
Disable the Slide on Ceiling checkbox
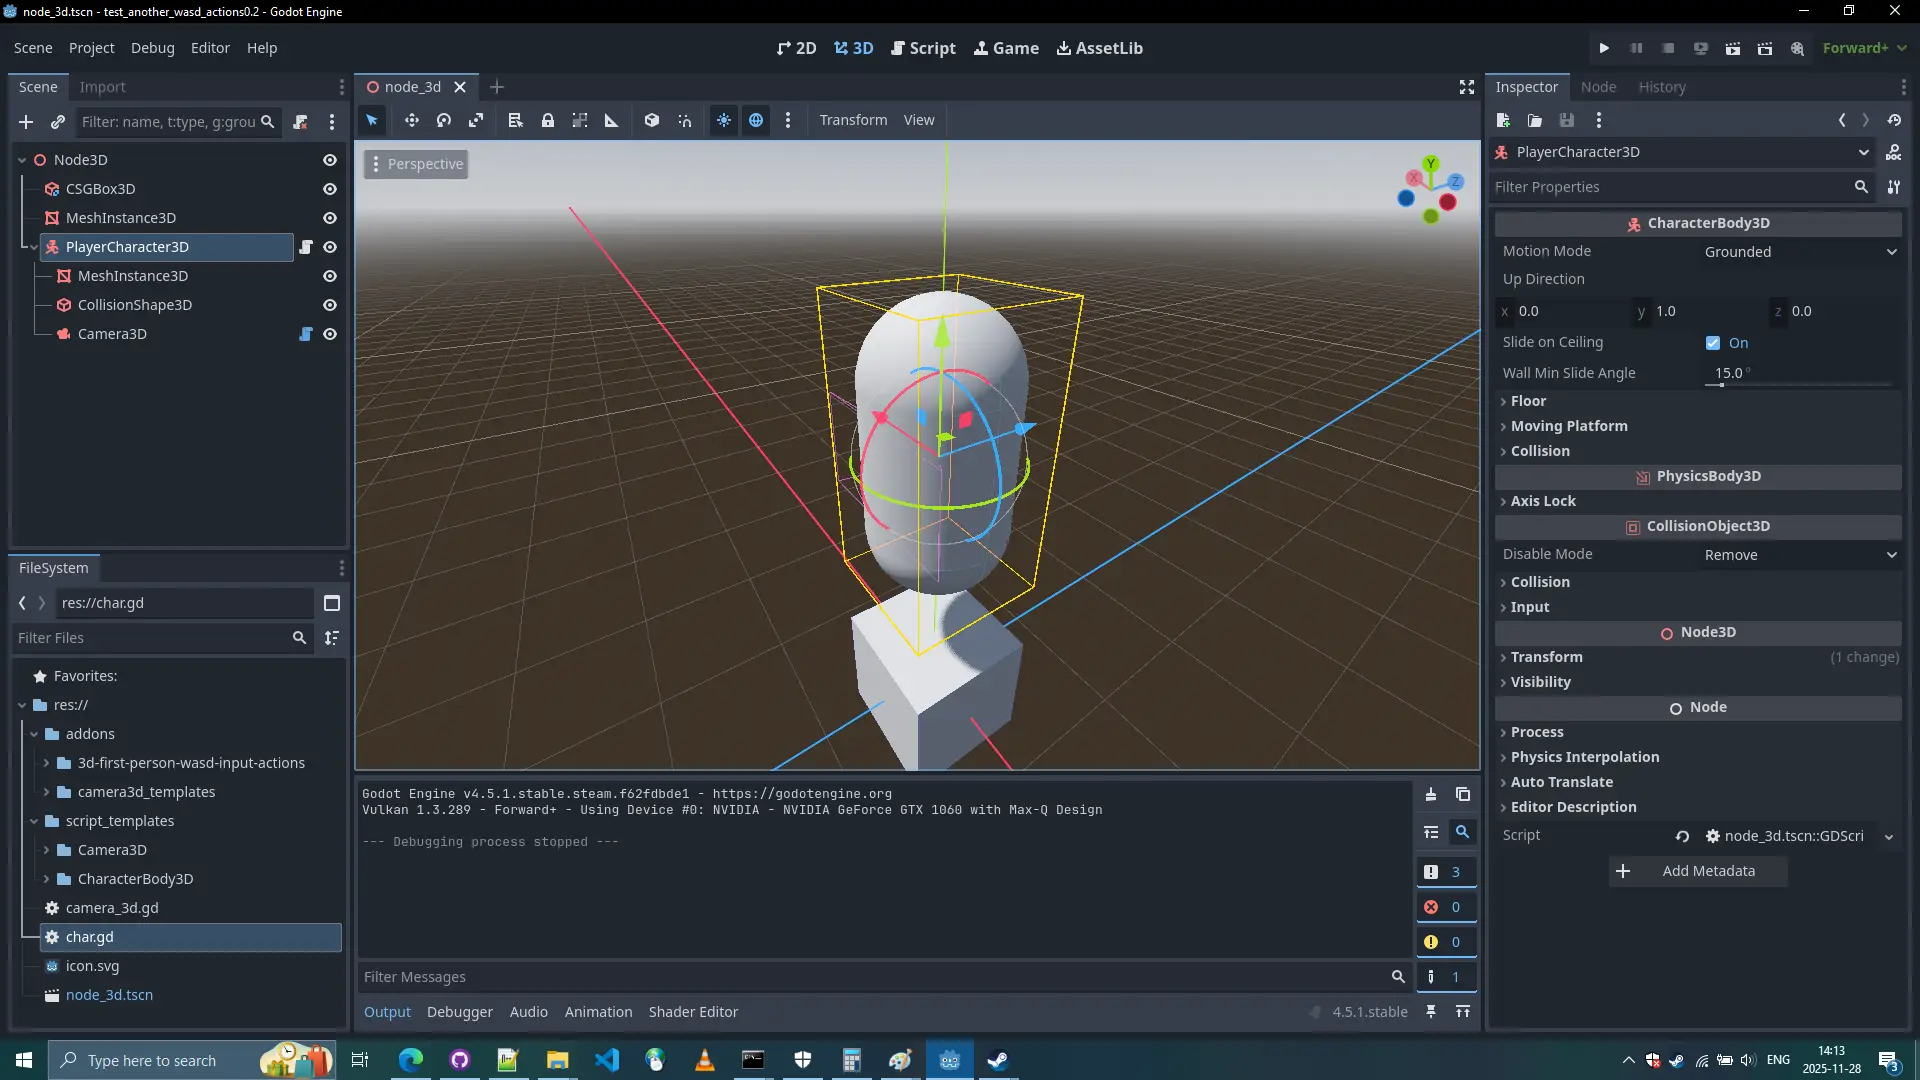(x=1713, y=342)
